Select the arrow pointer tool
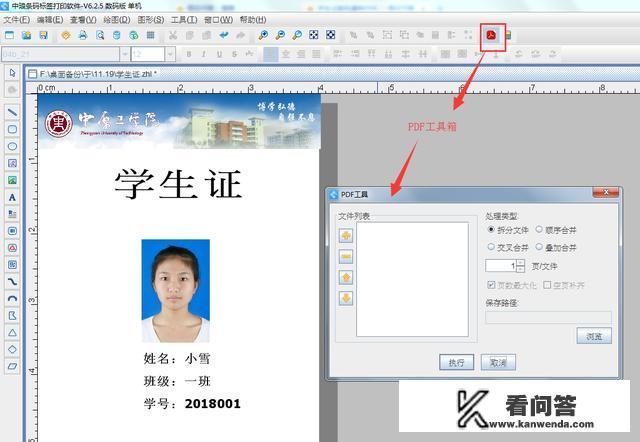Image resolution: width=640 pixels, height=442 pixels. click(12, 73)
